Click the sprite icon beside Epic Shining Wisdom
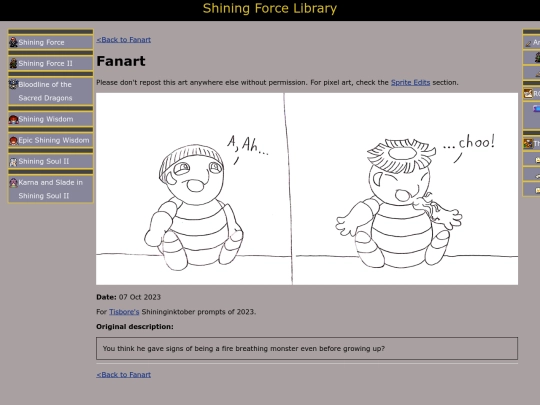This screenshot has height=405, width=540. point(13,141)
